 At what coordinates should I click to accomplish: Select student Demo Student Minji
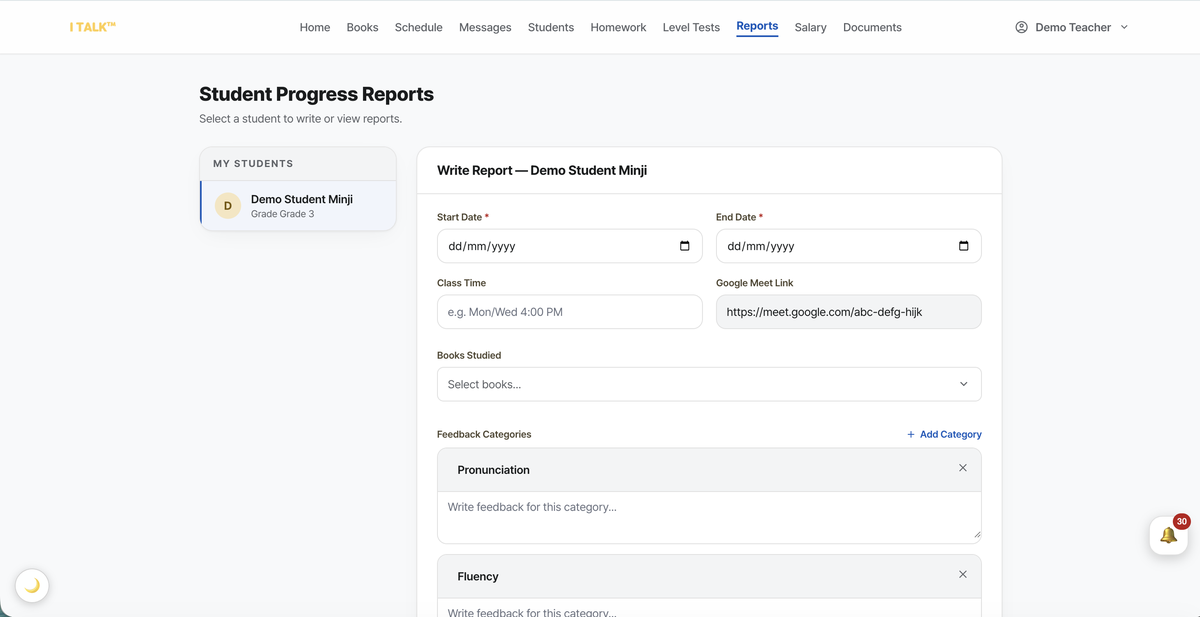pos(298,206)
